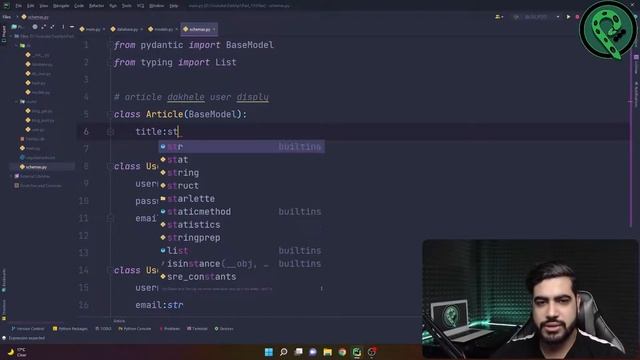640x360 pixels.
Task: Open the Project view selector dropdown
Action: point(18,27)
